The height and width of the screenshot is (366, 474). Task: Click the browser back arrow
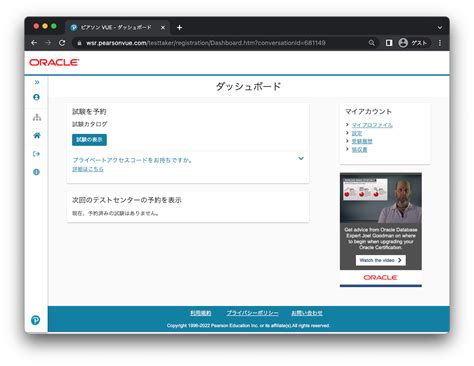(34, 43)
